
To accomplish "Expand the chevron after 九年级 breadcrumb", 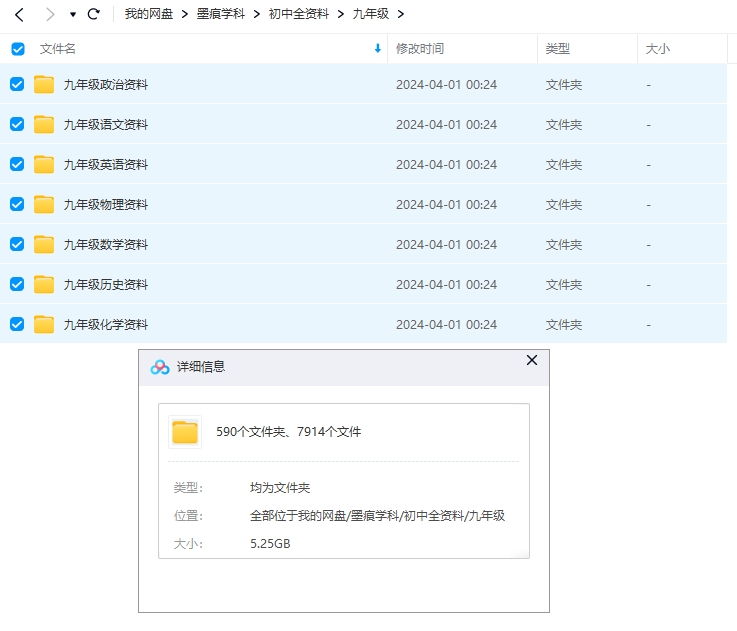I will point(401,15).
